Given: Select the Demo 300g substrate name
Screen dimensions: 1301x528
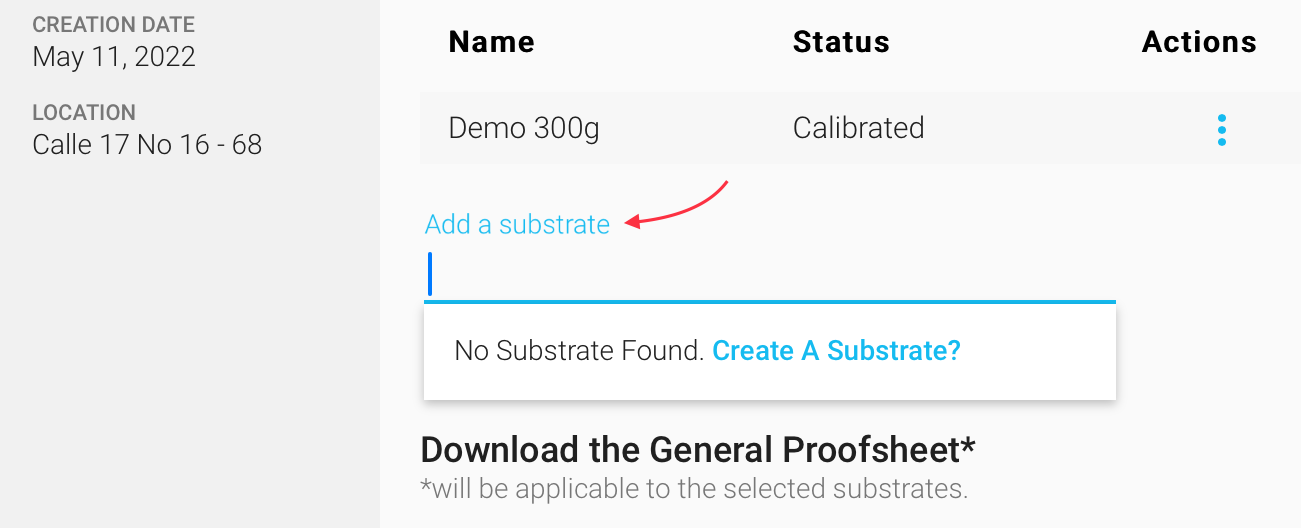Looking at the screenshot, I should tap(524, 128).
